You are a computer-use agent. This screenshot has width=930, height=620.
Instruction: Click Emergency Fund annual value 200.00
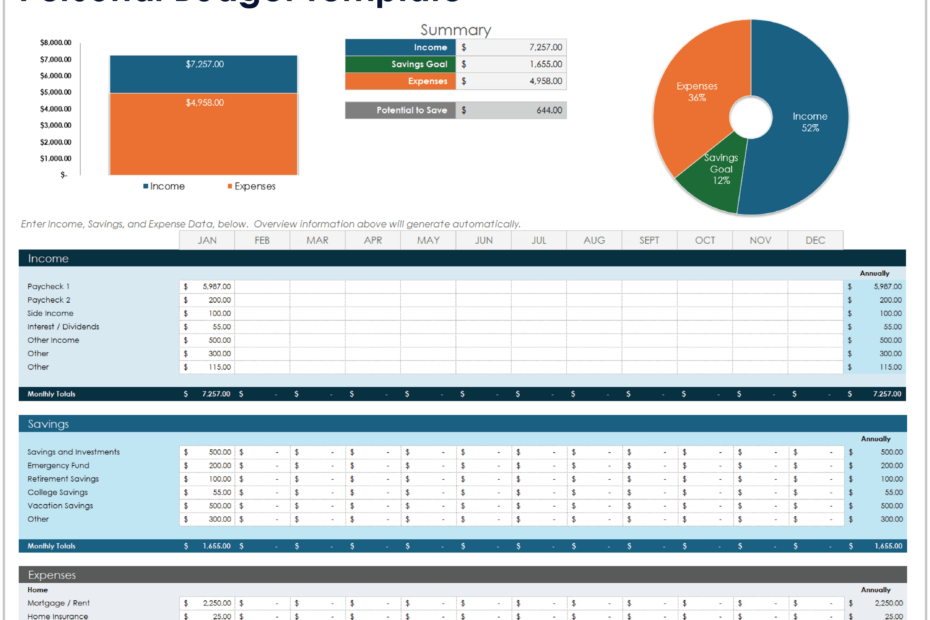(875, 466)
